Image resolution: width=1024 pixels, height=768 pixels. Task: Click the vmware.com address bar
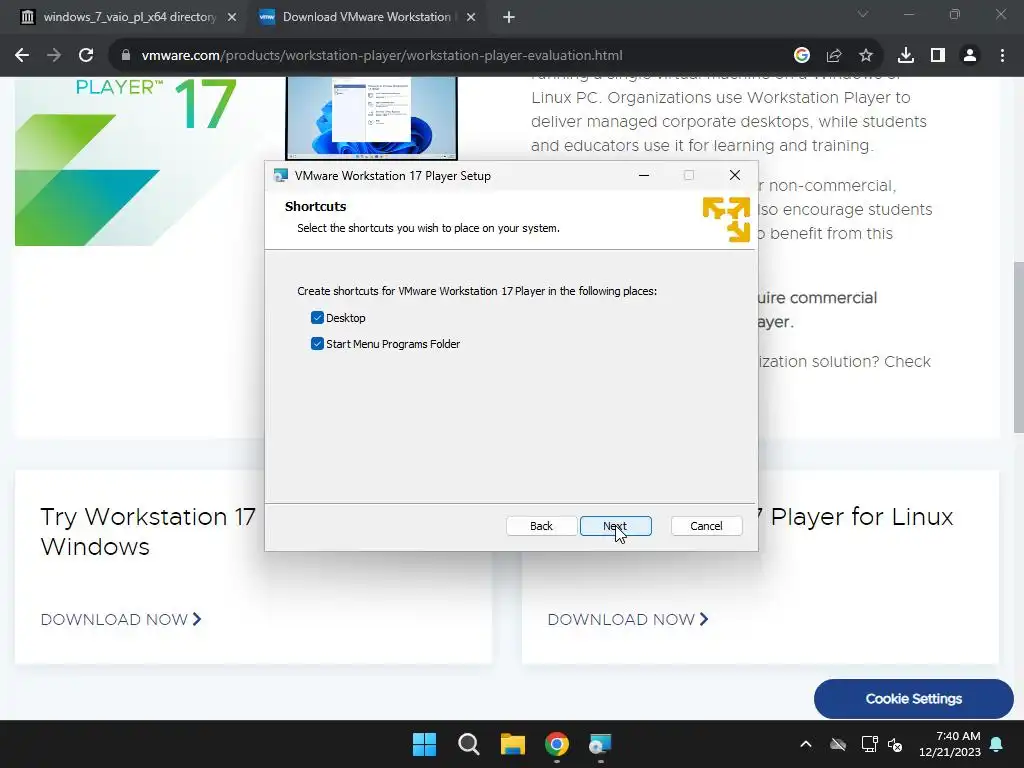tap(382, 56)
